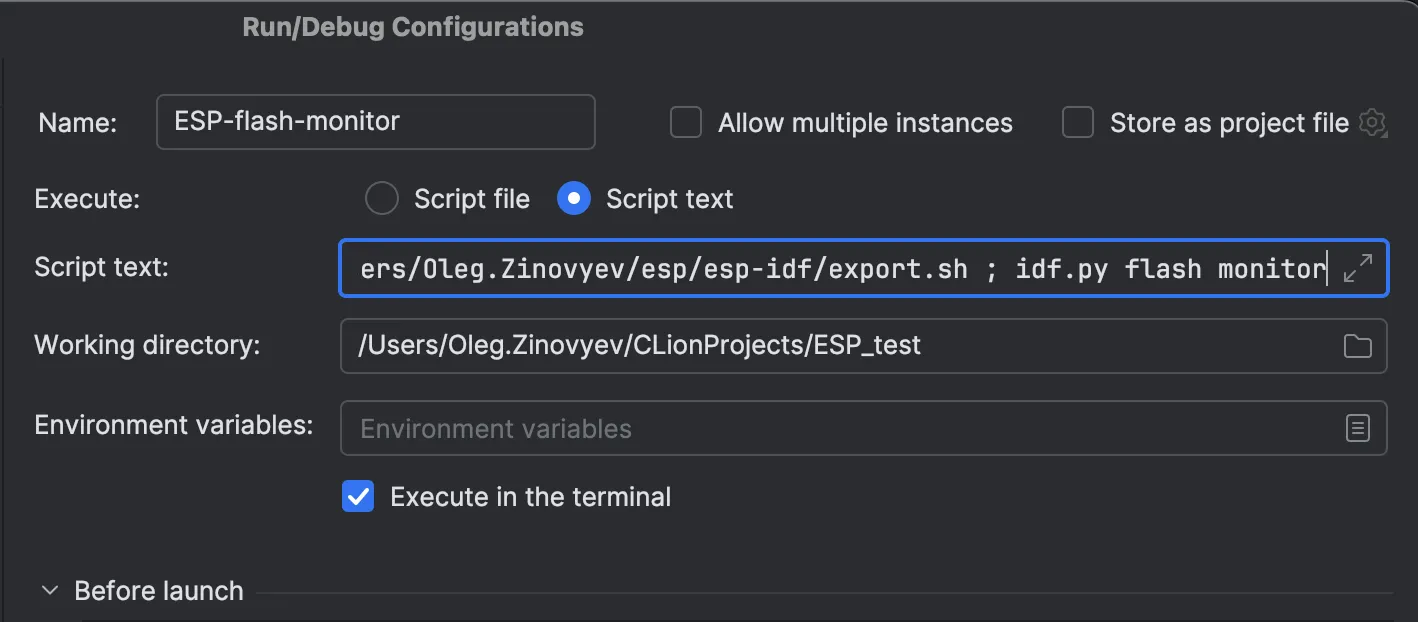Select the Script file radio option
The image size is (1418, 622).
382,199
